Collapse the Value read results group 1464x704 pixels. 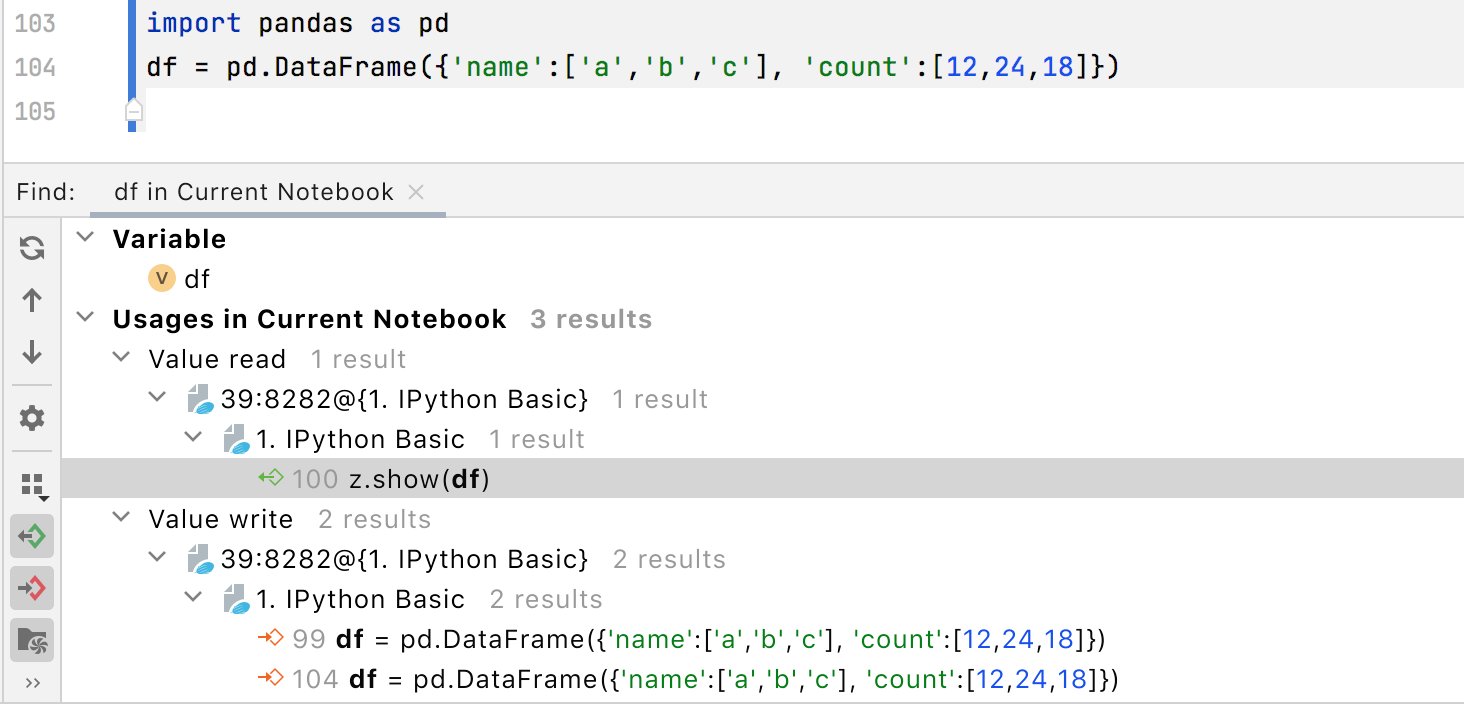(121, 359)
